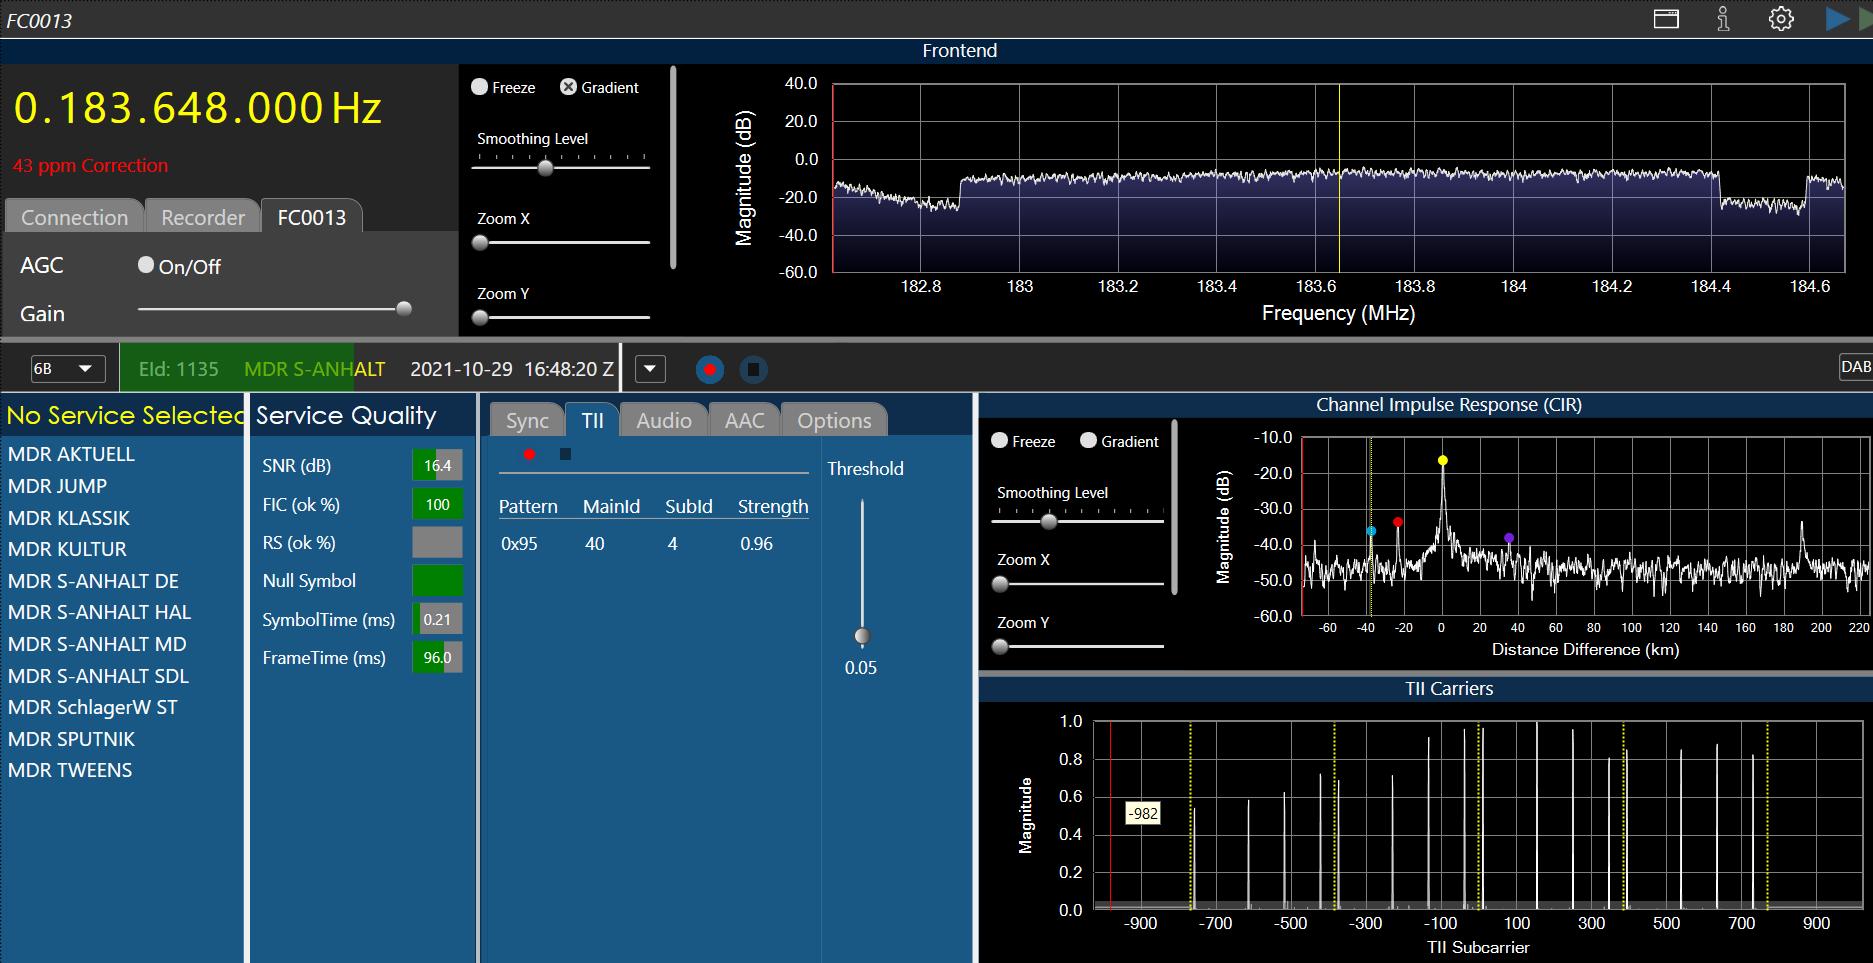Click the CIR controls vertical scrollbar
This screenshot has width=1873, height=963.
click(1174, 507)
